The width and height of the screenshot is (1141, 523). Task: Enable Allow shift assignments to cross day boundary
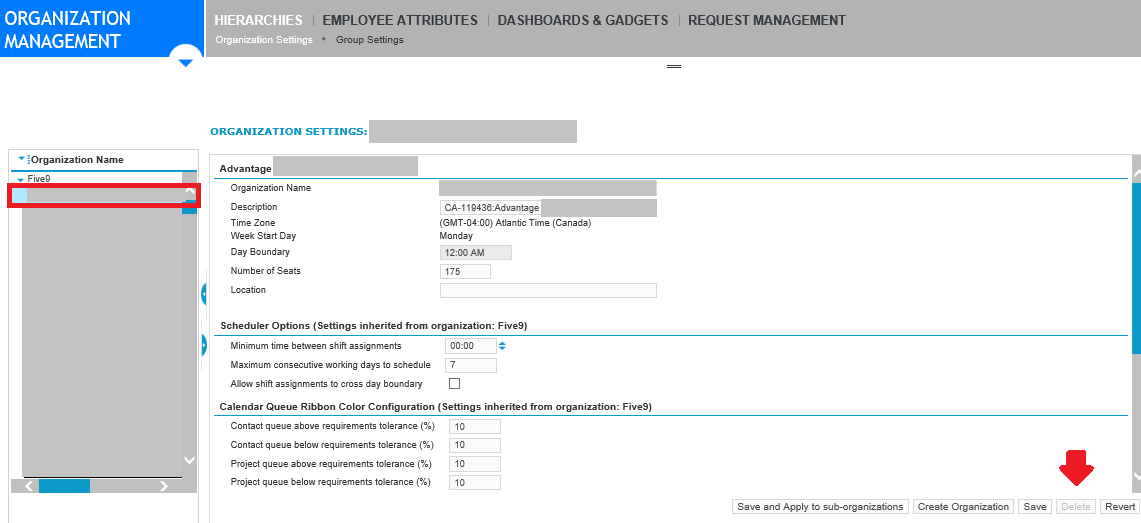[455, 384]
